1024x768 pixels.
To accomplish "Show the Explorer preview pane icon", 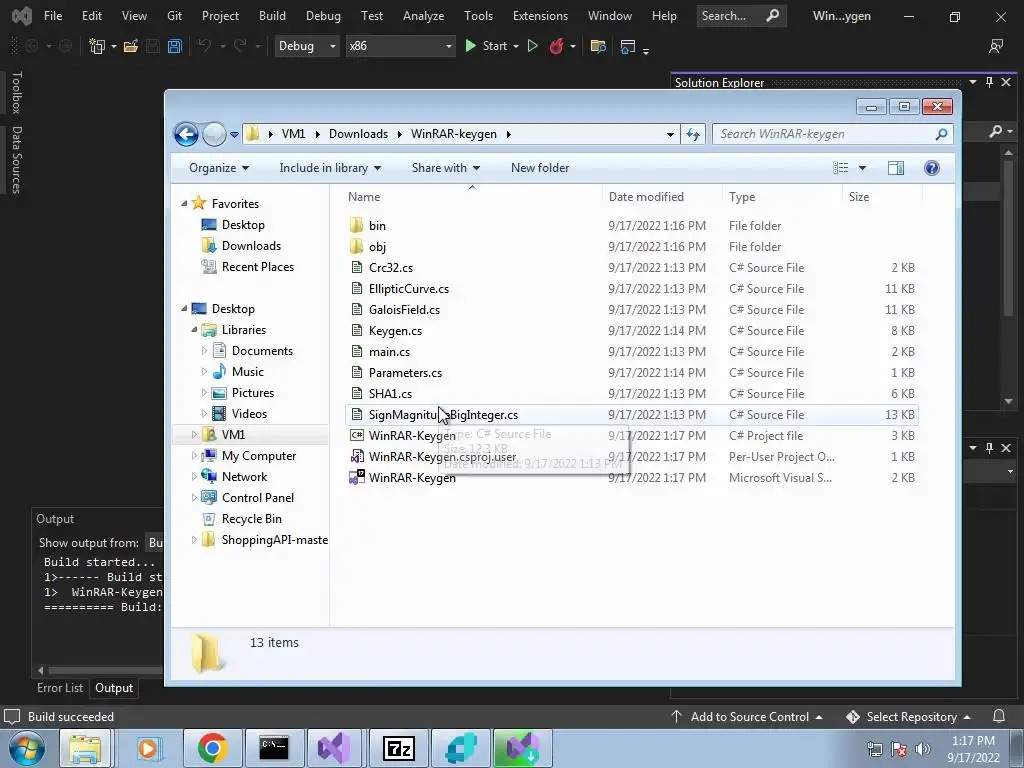I will pos(896,168).
